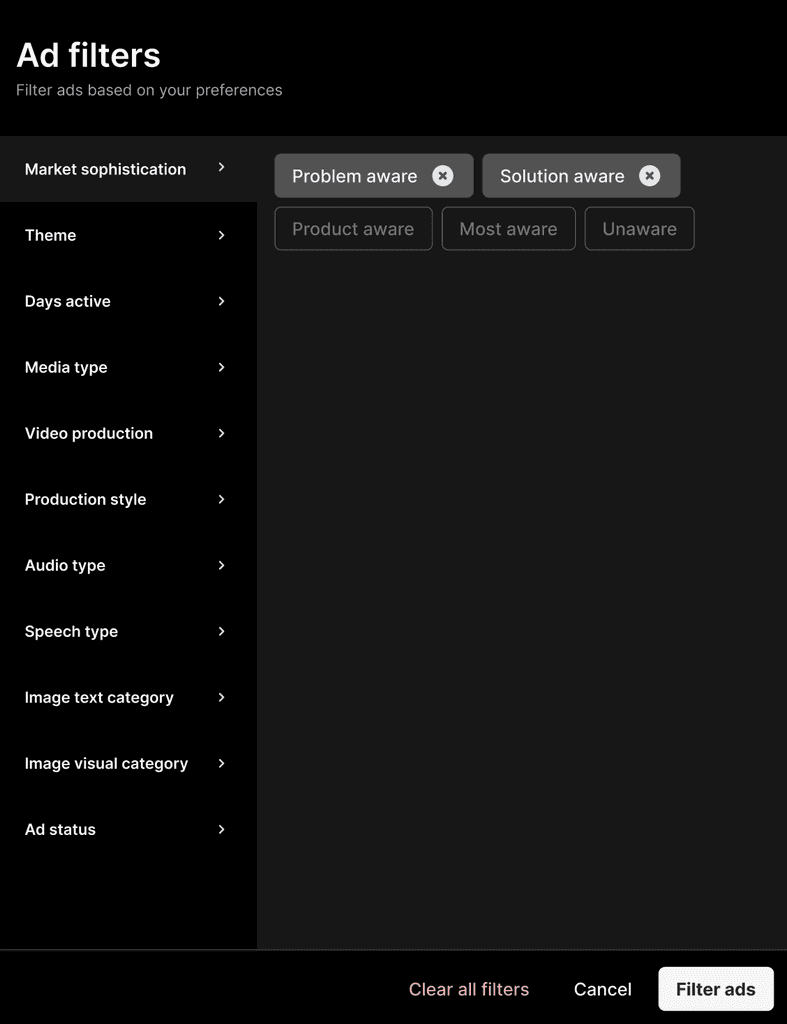787x1024 pixels.
Task: Click the arrow next to Video production
Action: [x=221, y=433]
